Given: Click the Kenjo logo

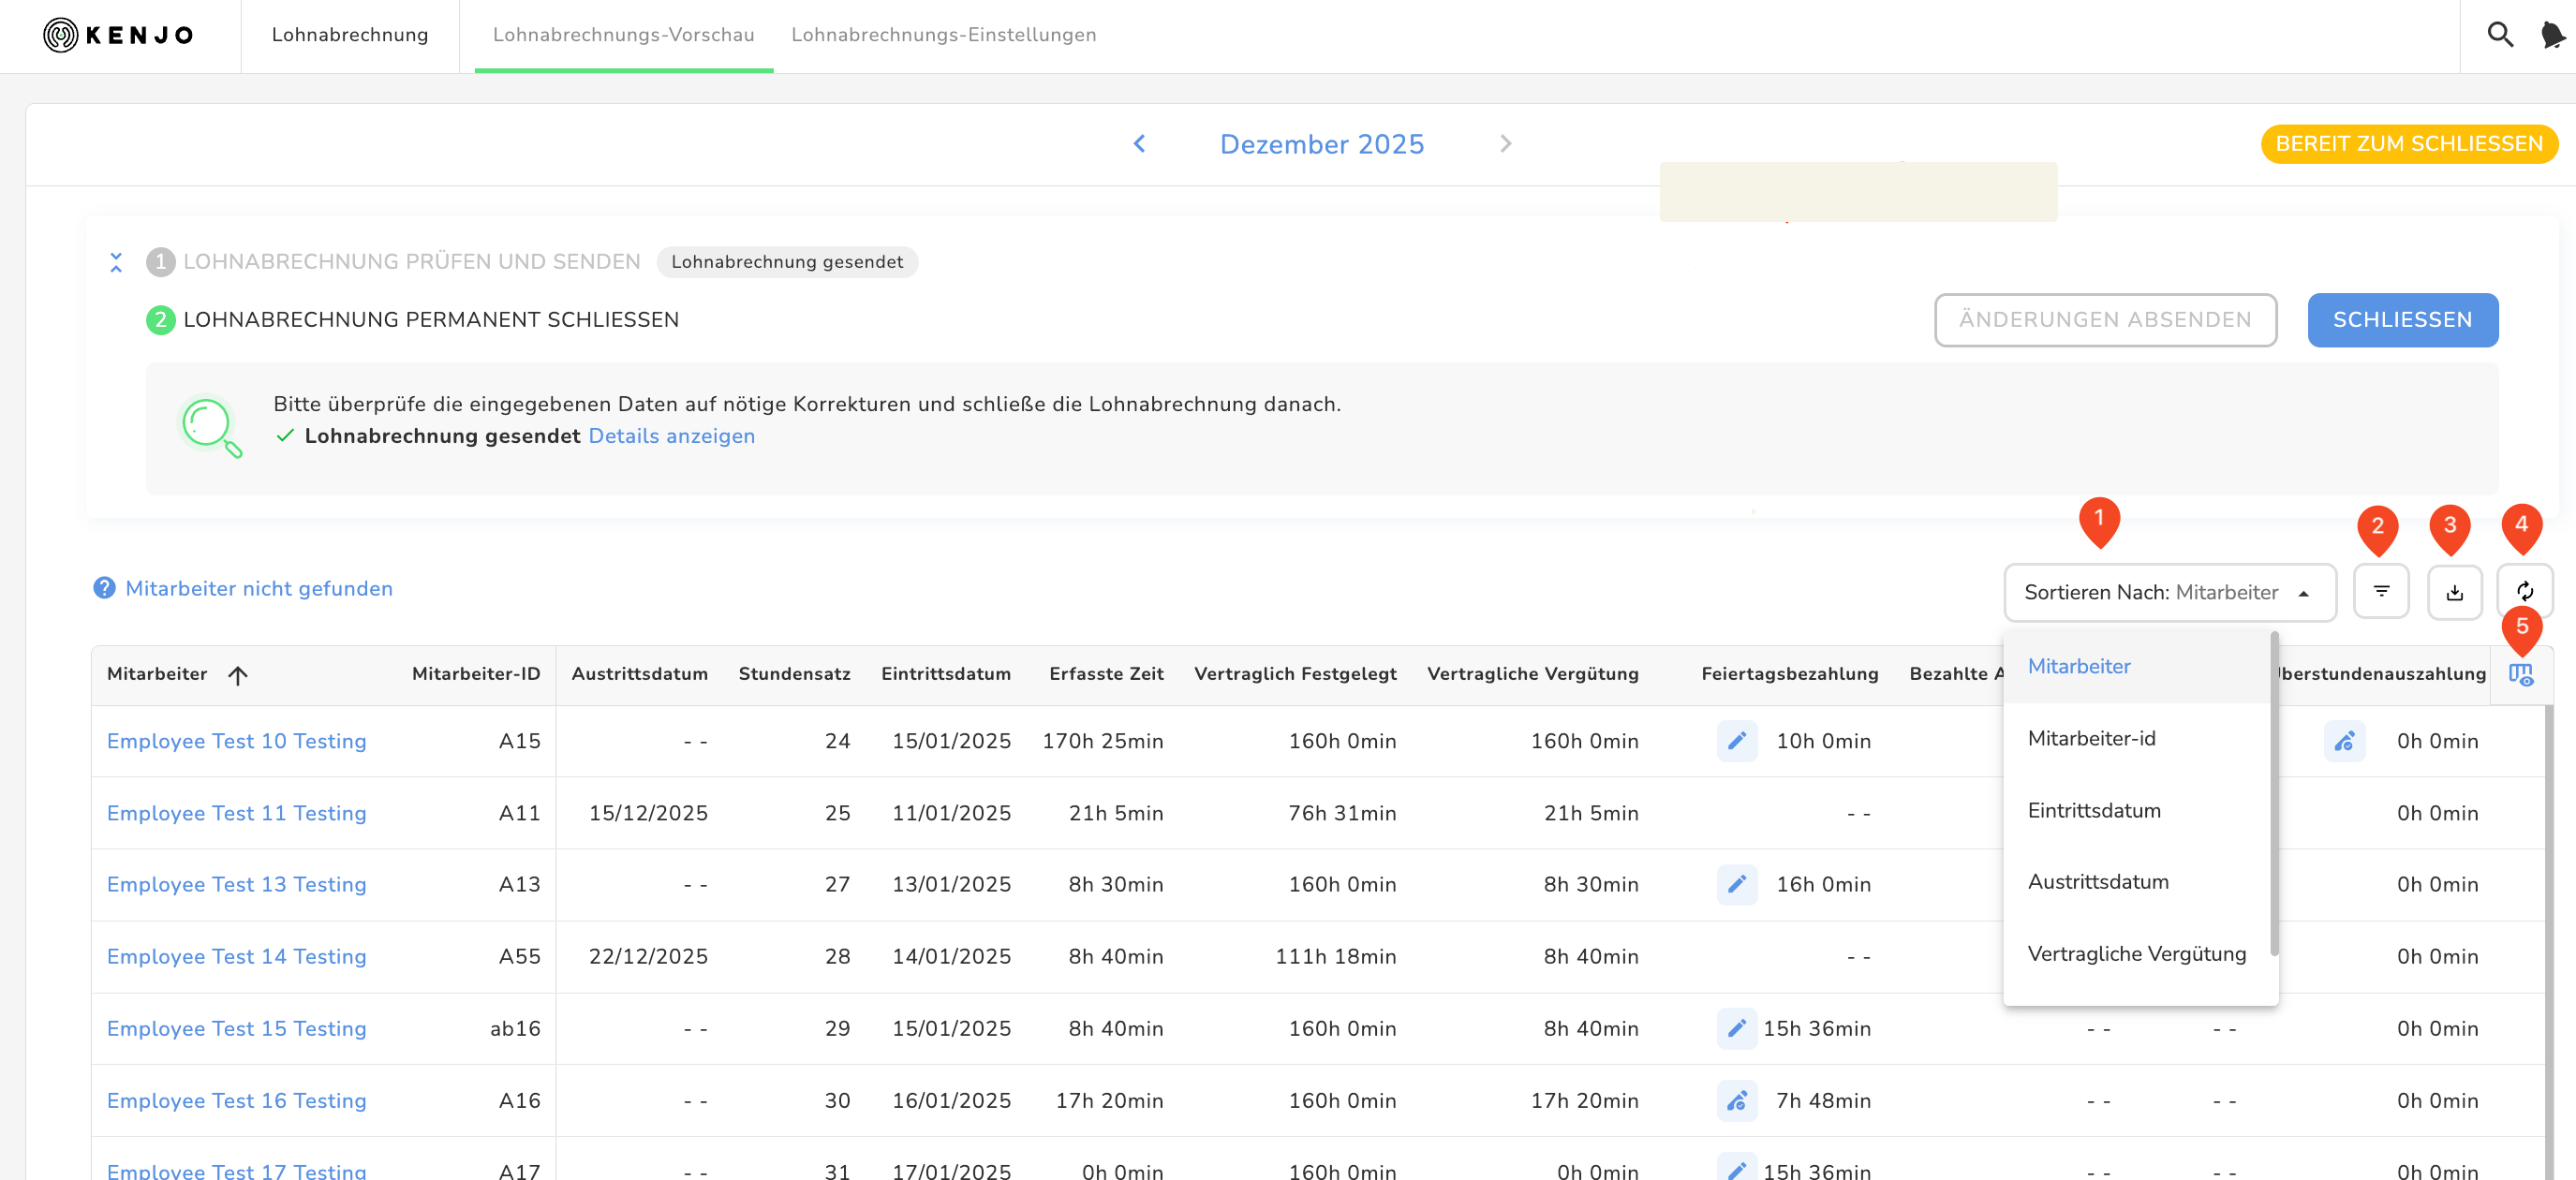Looking at the screenshot, I should click(x=118, y=35).
